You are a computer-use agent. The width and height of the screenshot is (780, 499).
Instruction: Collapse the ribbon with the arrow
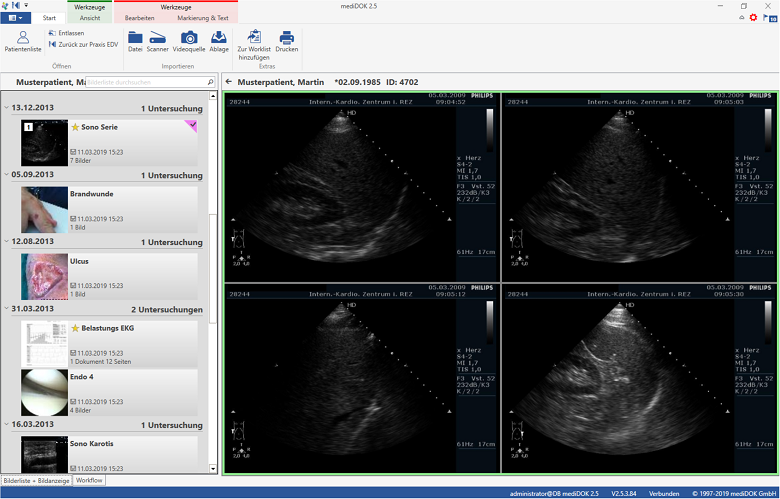pyautogui.click(x=741, y=18)
